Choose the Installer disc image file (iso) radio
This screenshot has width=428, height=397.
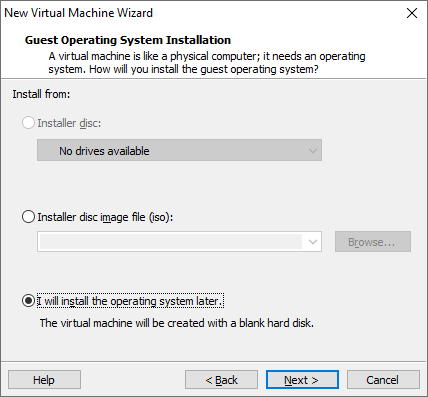[x=28, y=217]
